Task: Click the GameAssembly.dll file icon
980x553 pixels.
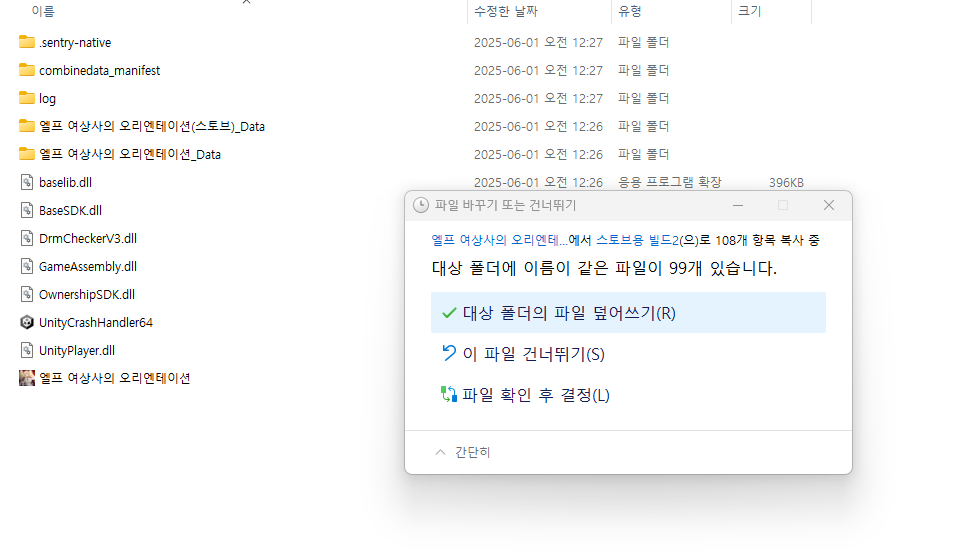Action: pyautogui.click(x=26, y=266)
